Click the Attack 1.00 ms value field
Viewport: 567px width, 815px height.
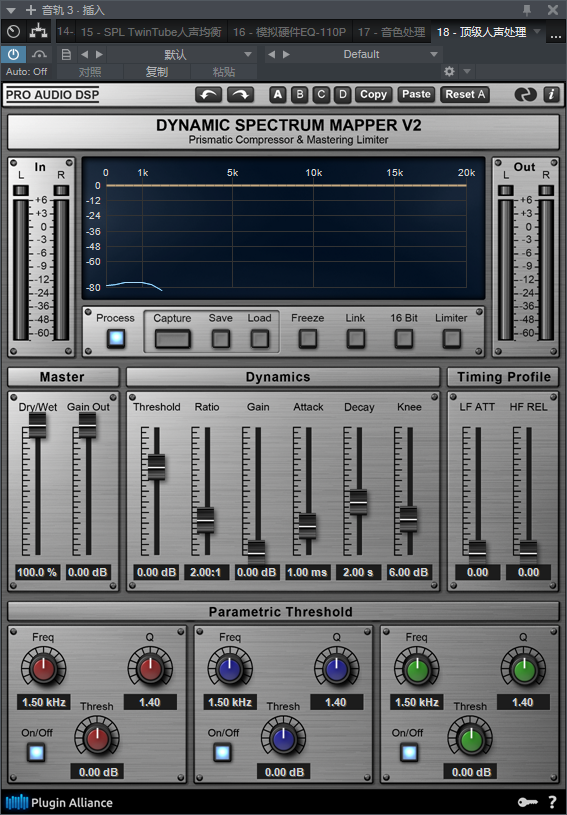tap(307, 572)
